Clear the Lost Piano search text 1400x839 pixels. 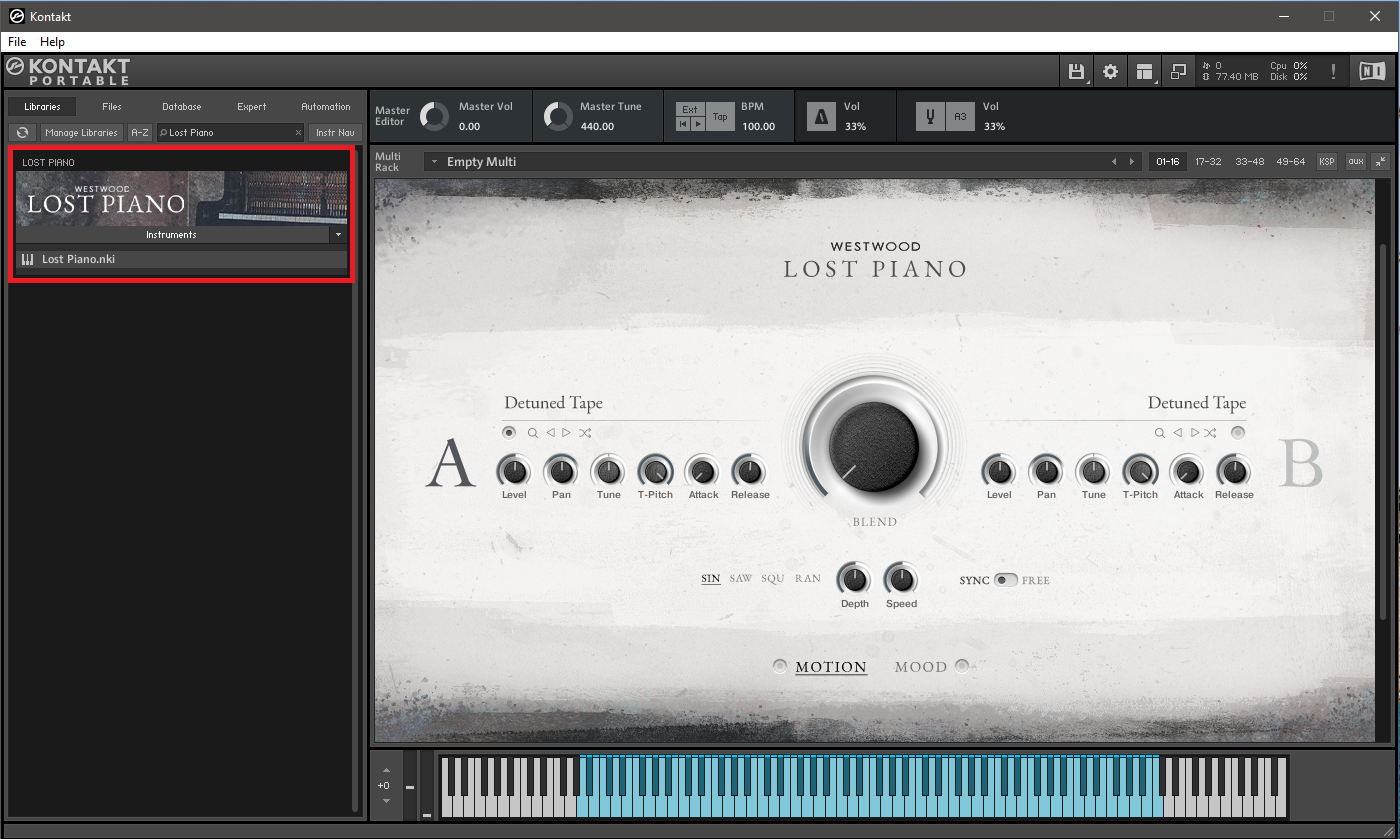(x=298, y=132)
